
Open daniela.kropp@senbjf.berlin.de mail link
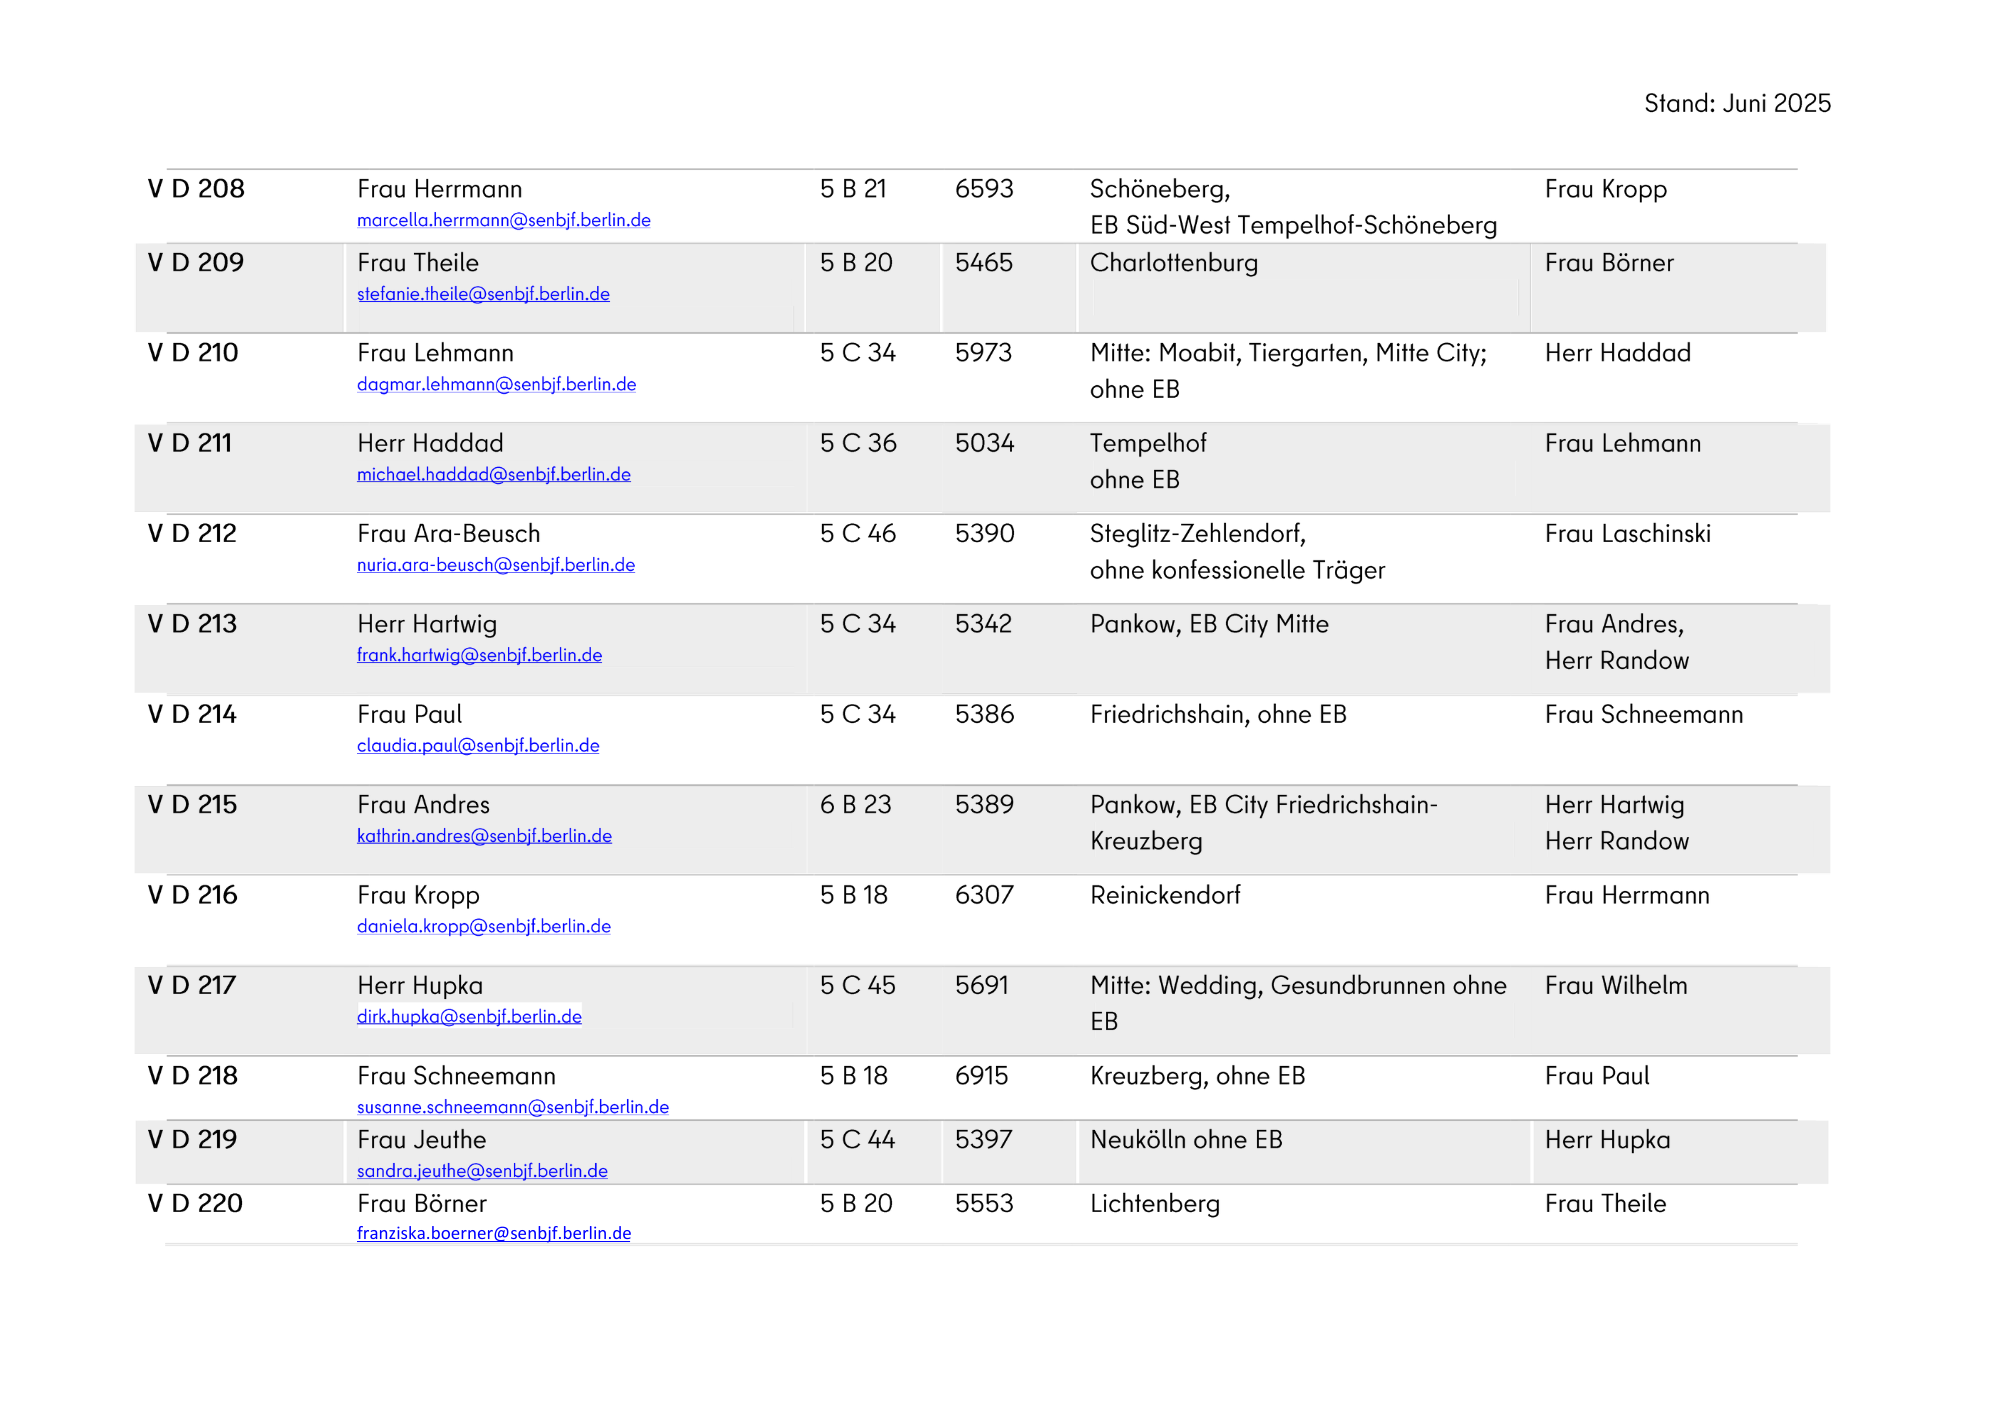coord(483,926)
